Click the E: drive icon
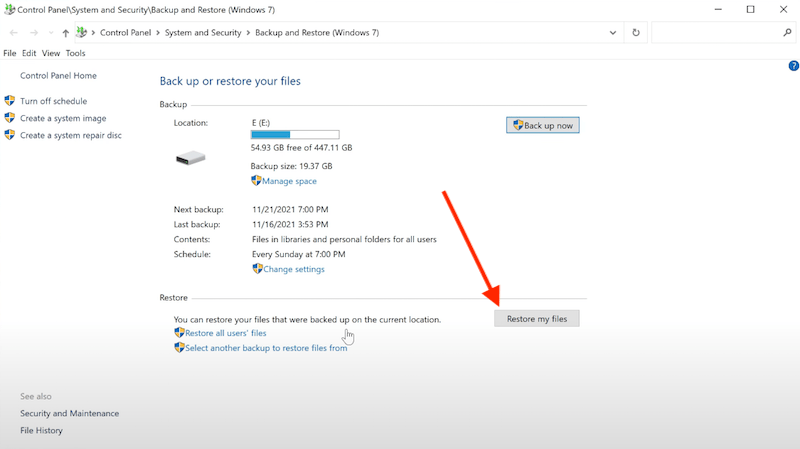 click(x=190, y=158)
